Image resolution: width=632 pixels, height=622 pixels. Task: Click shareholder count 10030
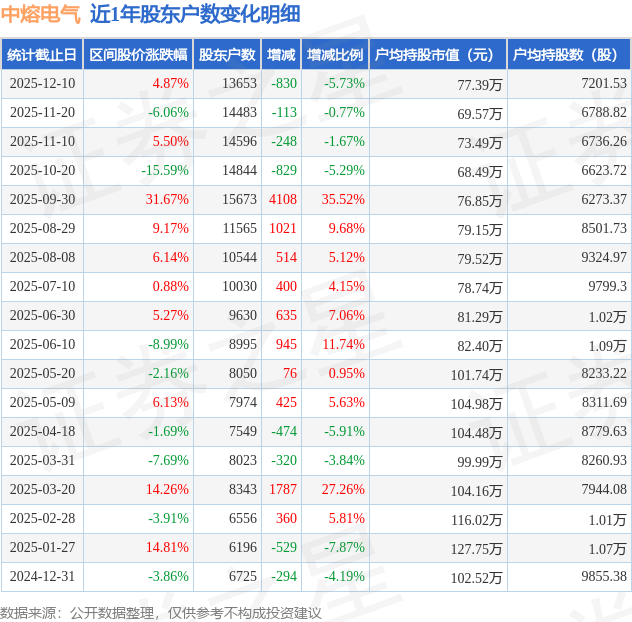pyautogui.click(x=239, y=287)
